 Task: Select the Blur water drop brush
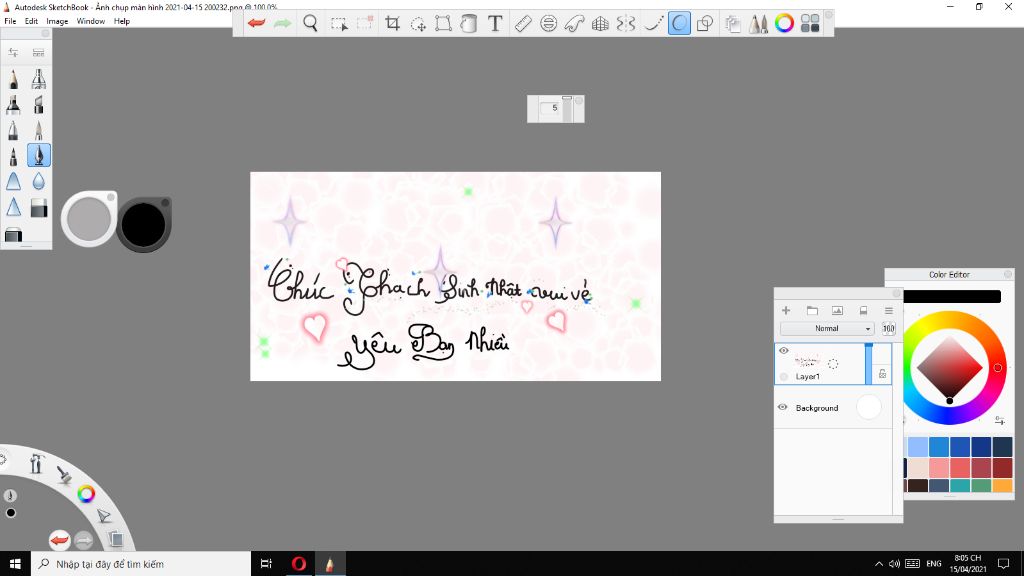pyautogui.click(x=39, y=181)
